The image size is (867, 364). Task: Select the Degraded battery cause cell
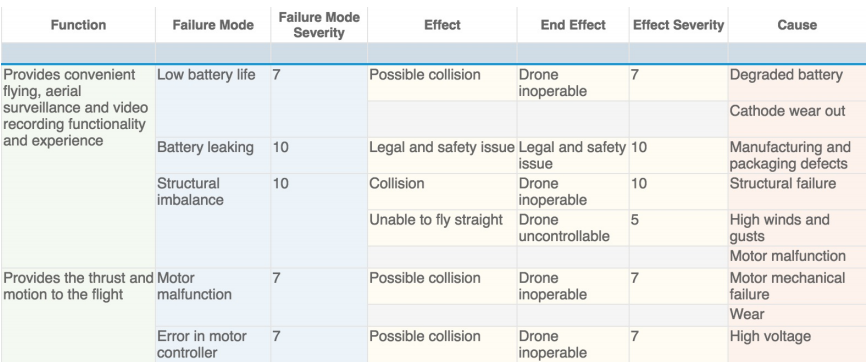click(797, 83)
